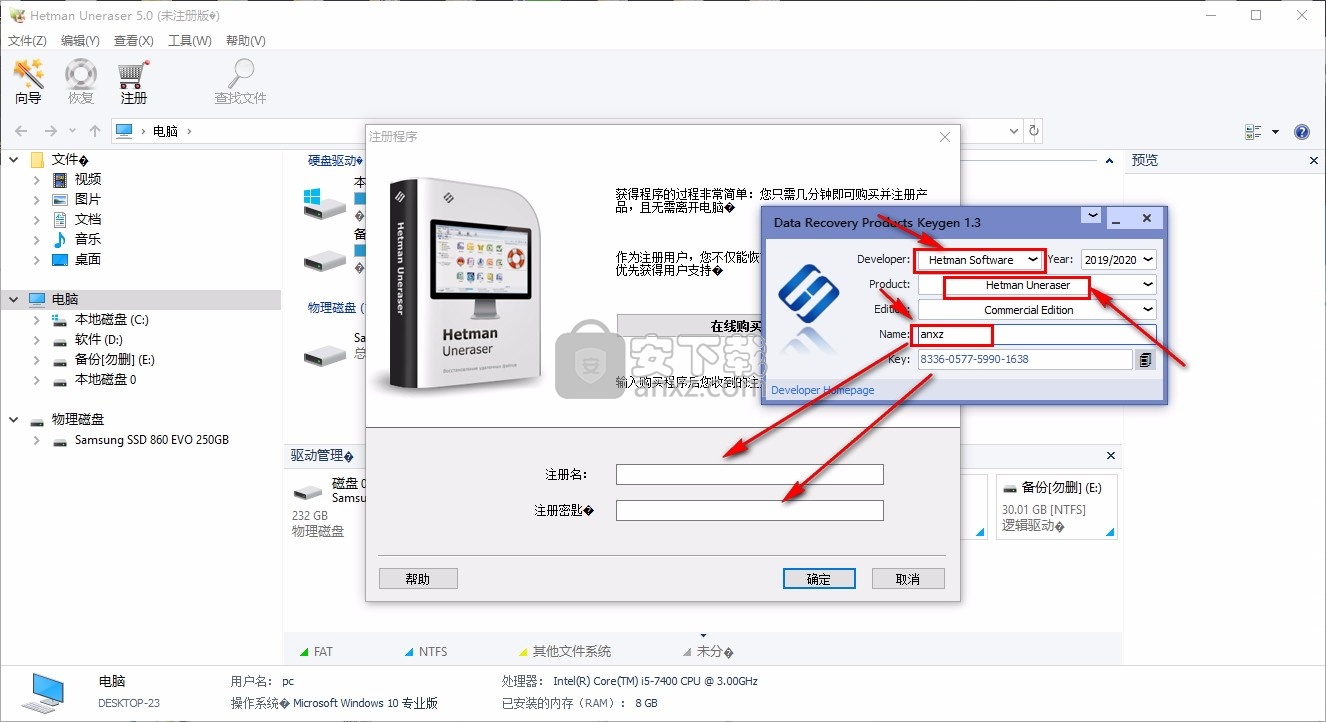Expand the 软件 (D:) node
The height and width of the screenshot is (722, 1326).
point(37,340)
